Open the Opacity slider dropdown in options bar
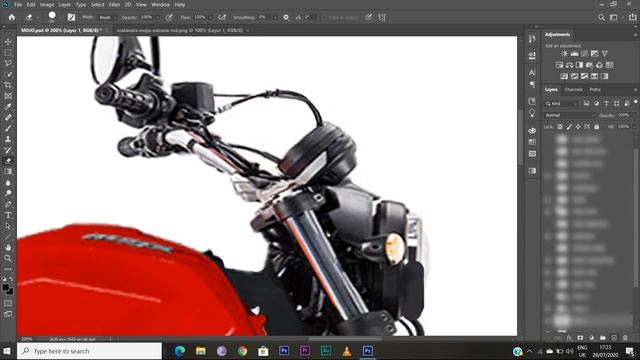Image resolution: width=640 pixels, height=360 pixels. point(157,18)
